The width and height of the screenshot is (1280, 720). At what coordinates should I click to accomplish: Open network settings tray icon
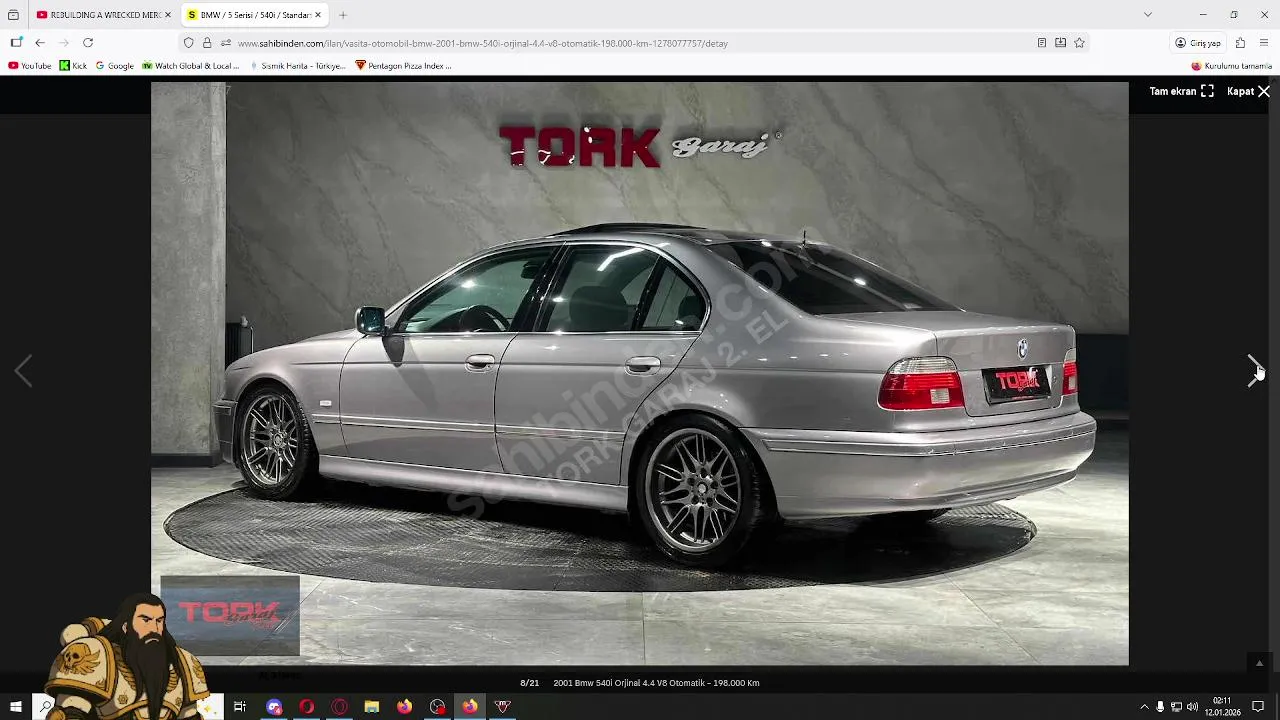(x=1176, y=707)
